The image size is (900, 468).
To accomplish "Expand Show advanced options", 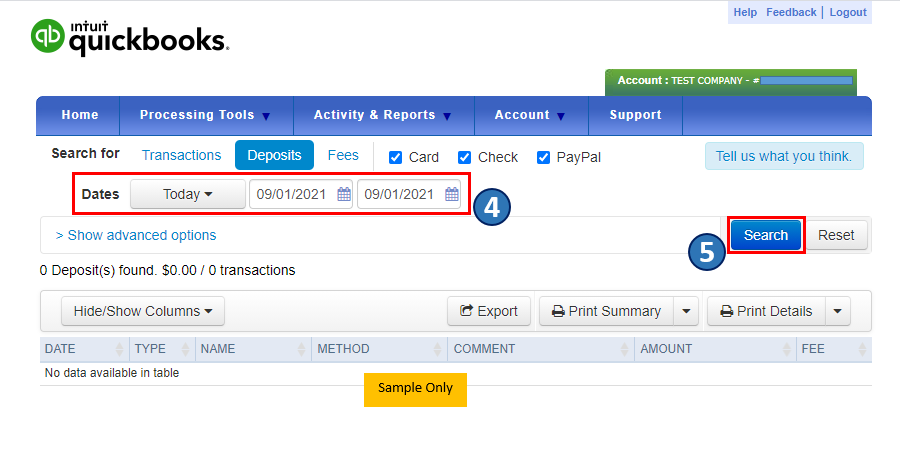I will tap(135, 235).
